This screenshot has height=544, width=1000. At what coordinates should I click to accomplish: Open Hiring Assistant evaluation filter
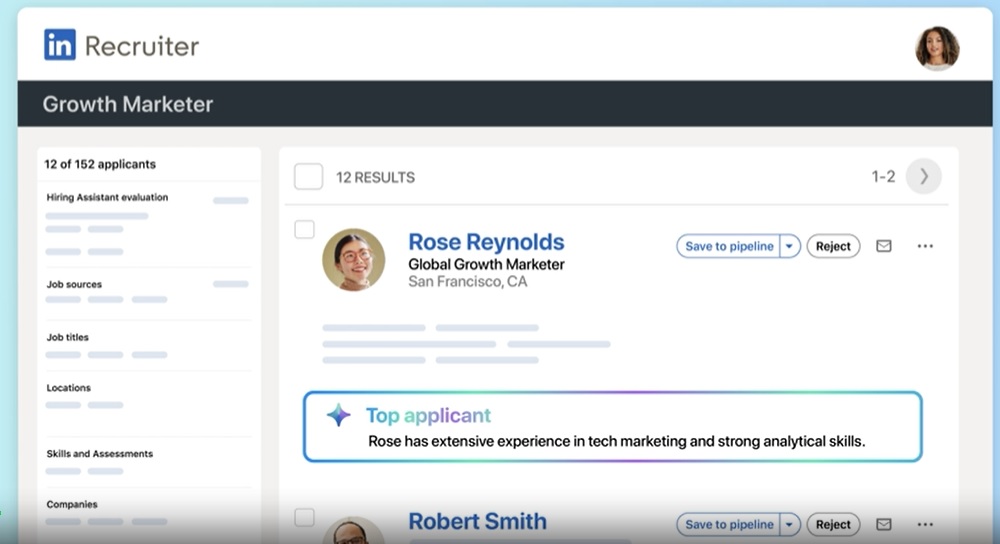[107, 197]
